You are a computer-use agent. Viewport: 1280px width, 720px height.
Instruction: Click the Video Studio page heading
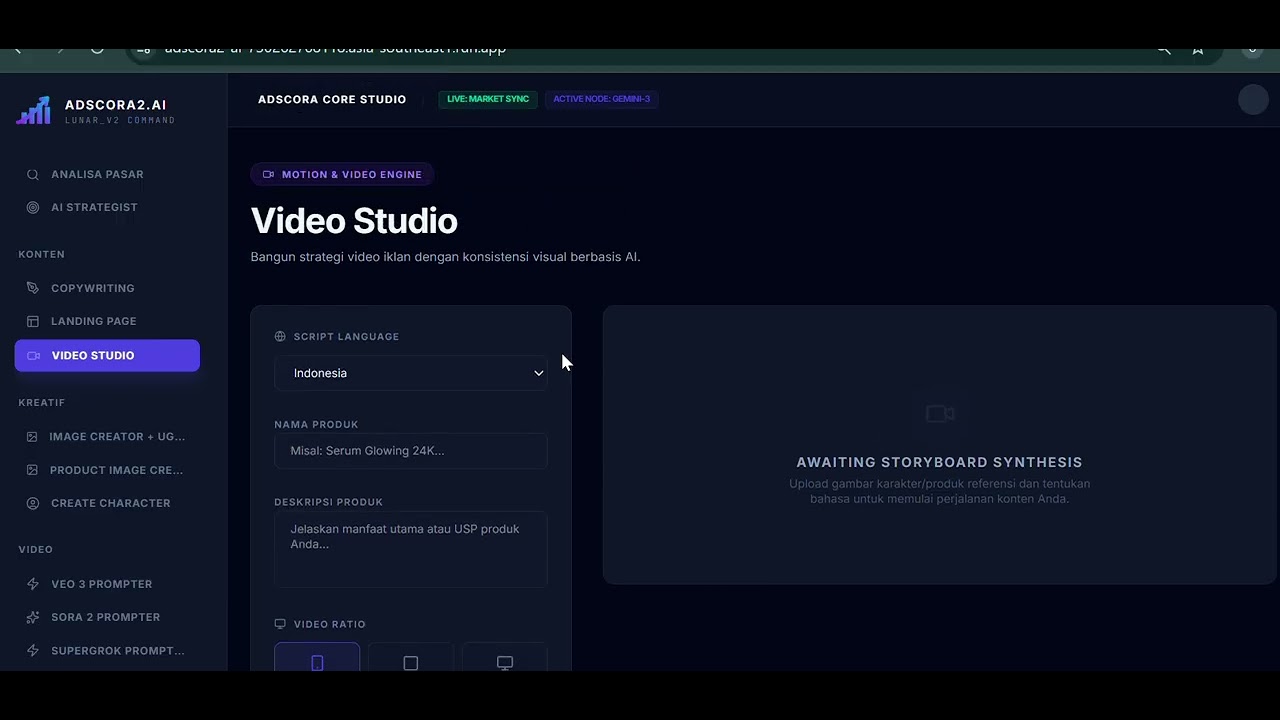(x=354, y=221)
